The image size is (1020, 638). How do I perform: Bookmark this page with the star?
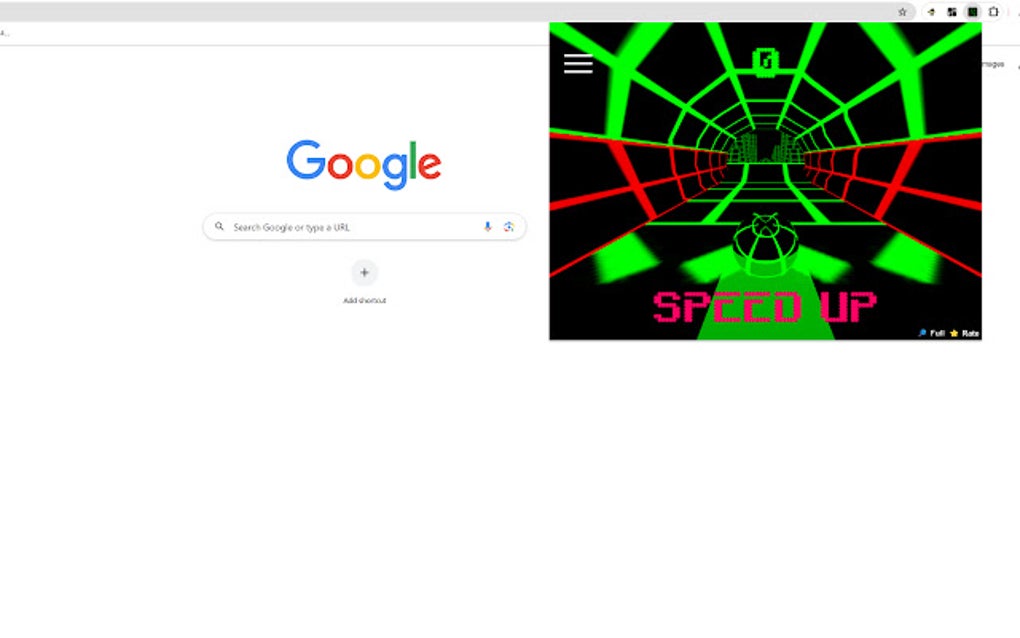pyautogui.click(x=902, y=12)
